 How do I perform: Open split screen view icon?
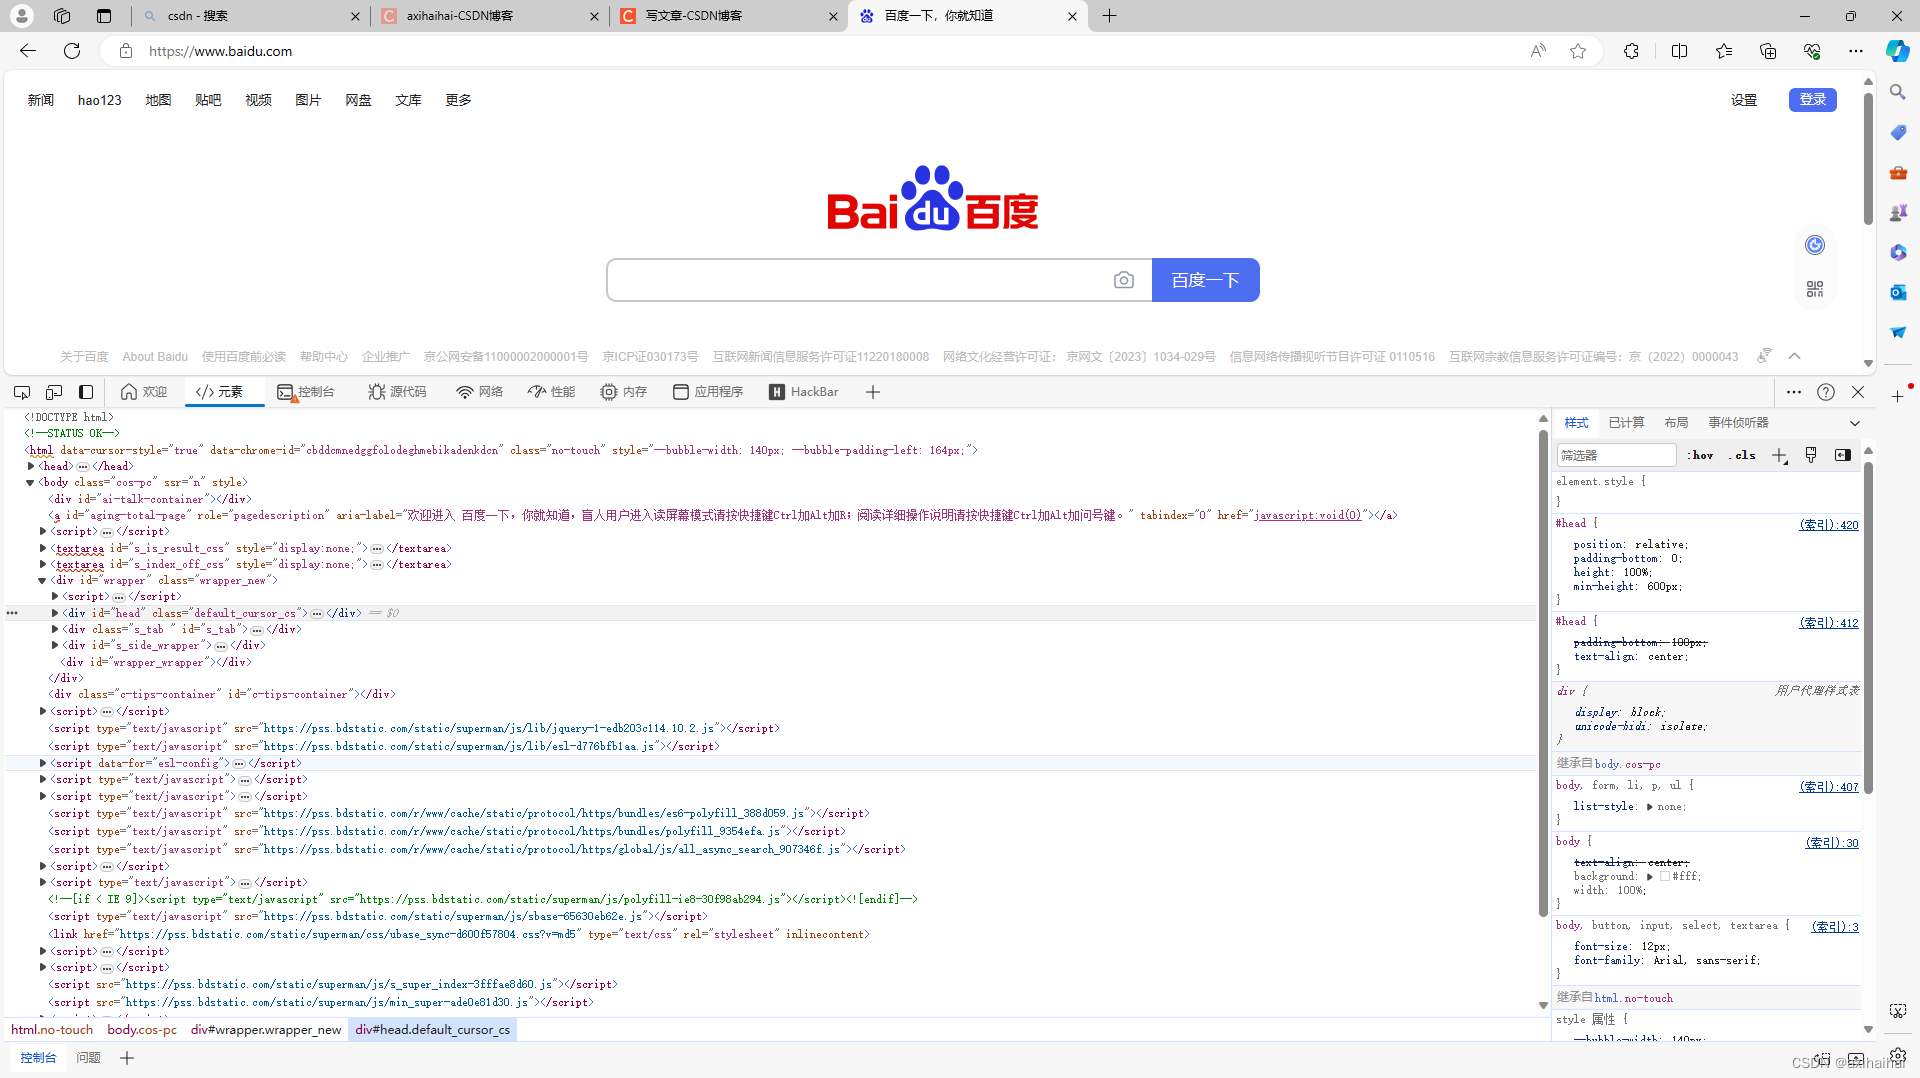point(1680,51)
